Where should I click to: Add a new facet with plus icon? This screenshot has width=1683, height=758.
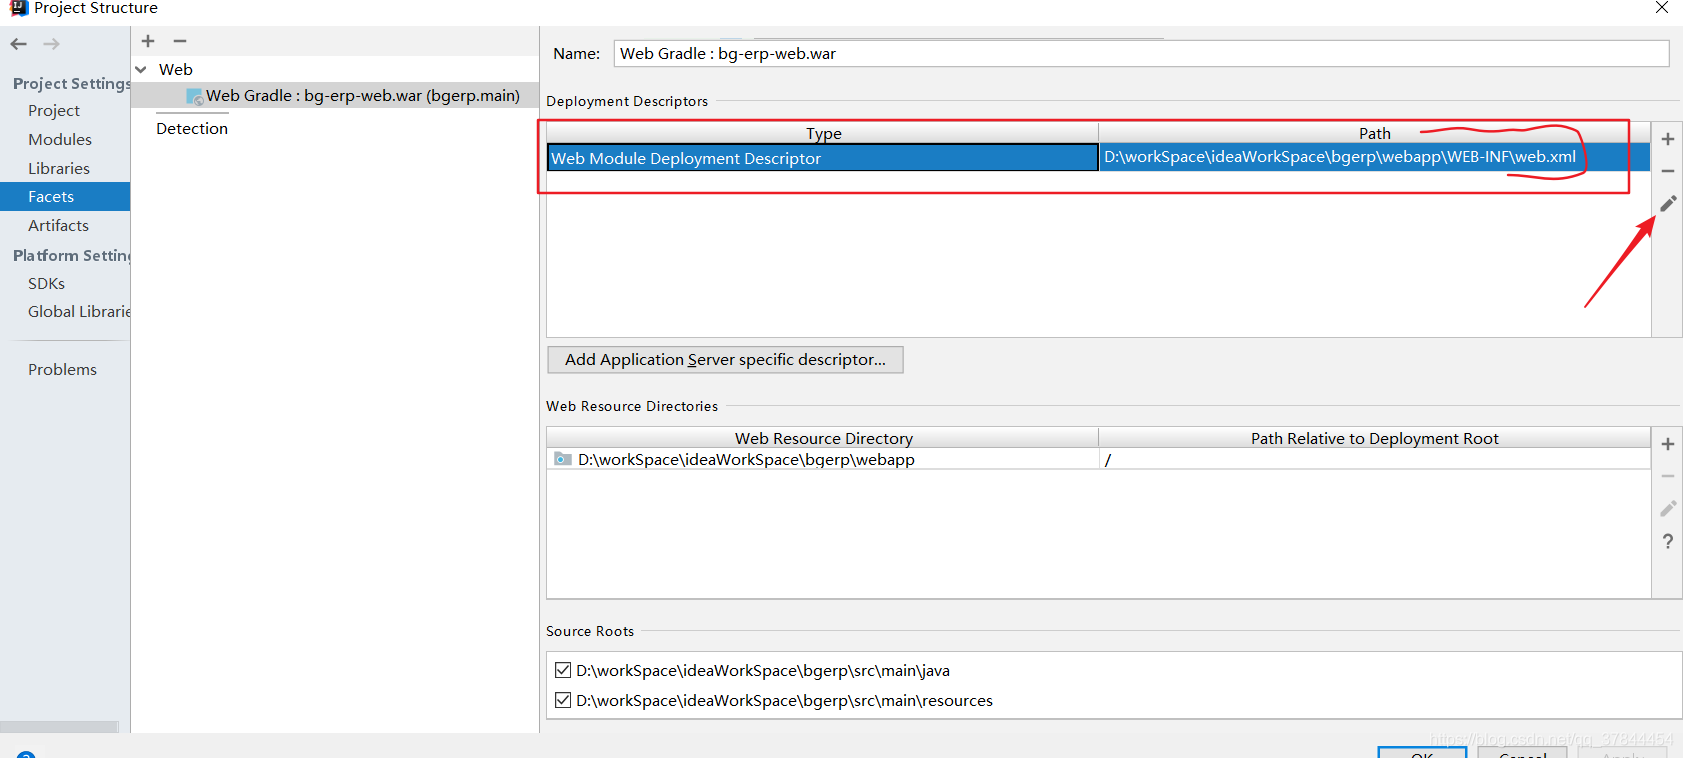(x=148, y=41)
